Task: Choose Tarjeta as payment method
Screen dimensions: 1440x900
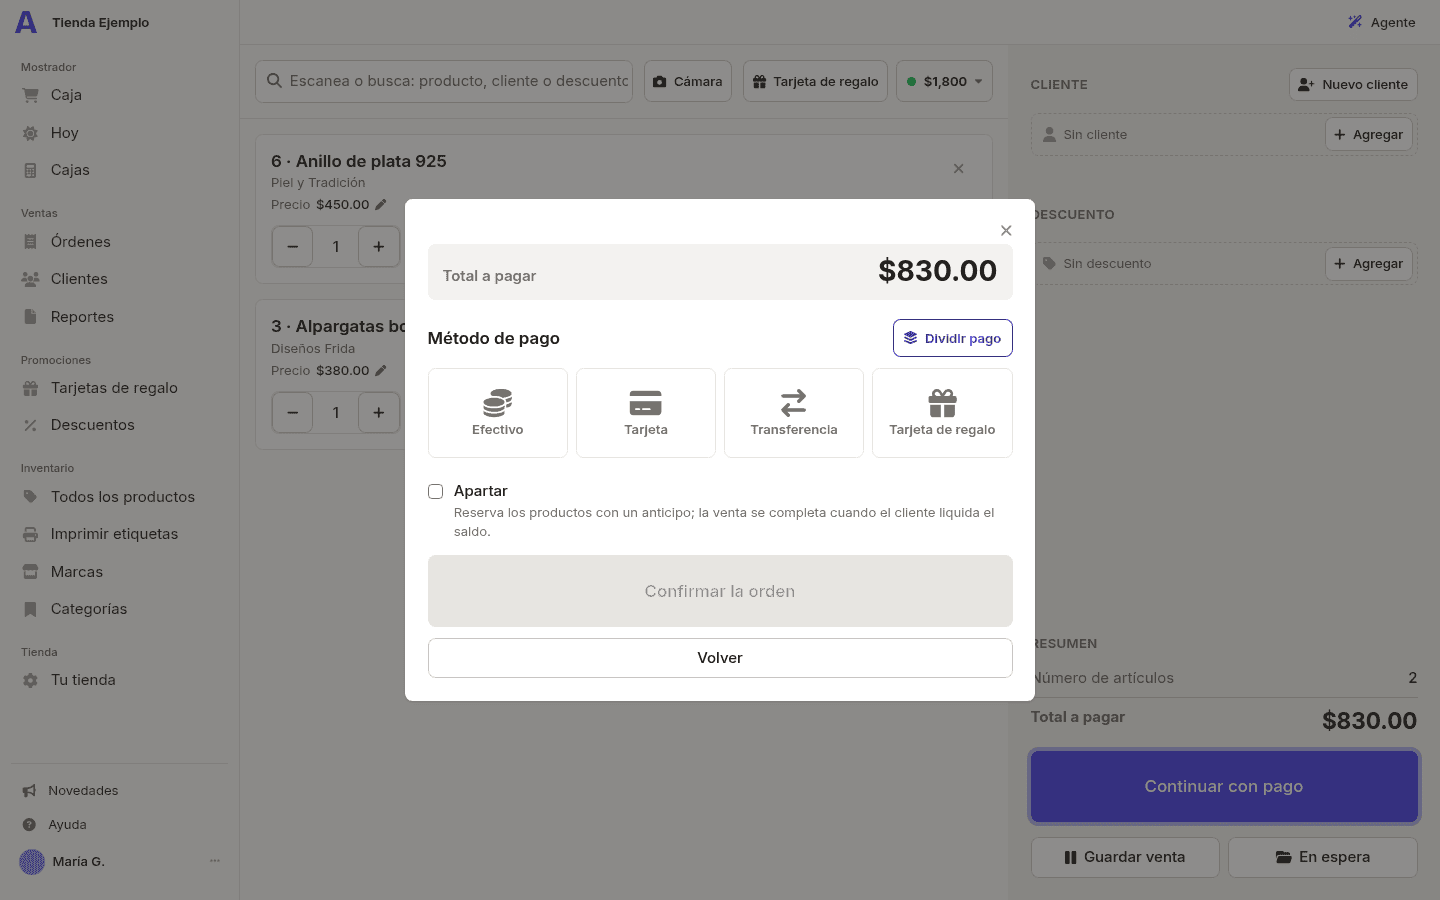Action: coord(646,413)
